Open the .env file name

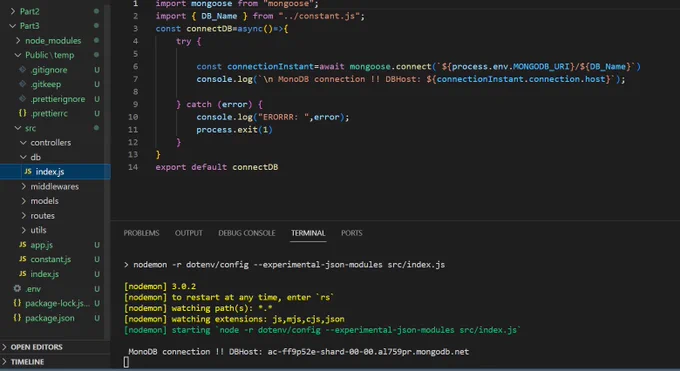point(33,289)
